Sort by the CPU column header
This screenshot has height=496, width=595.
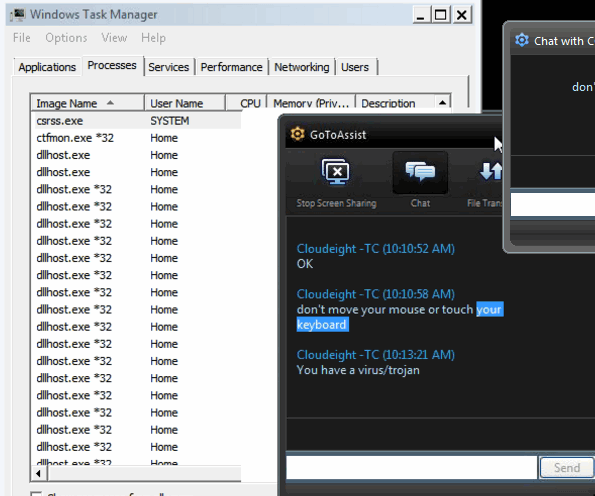246,103
